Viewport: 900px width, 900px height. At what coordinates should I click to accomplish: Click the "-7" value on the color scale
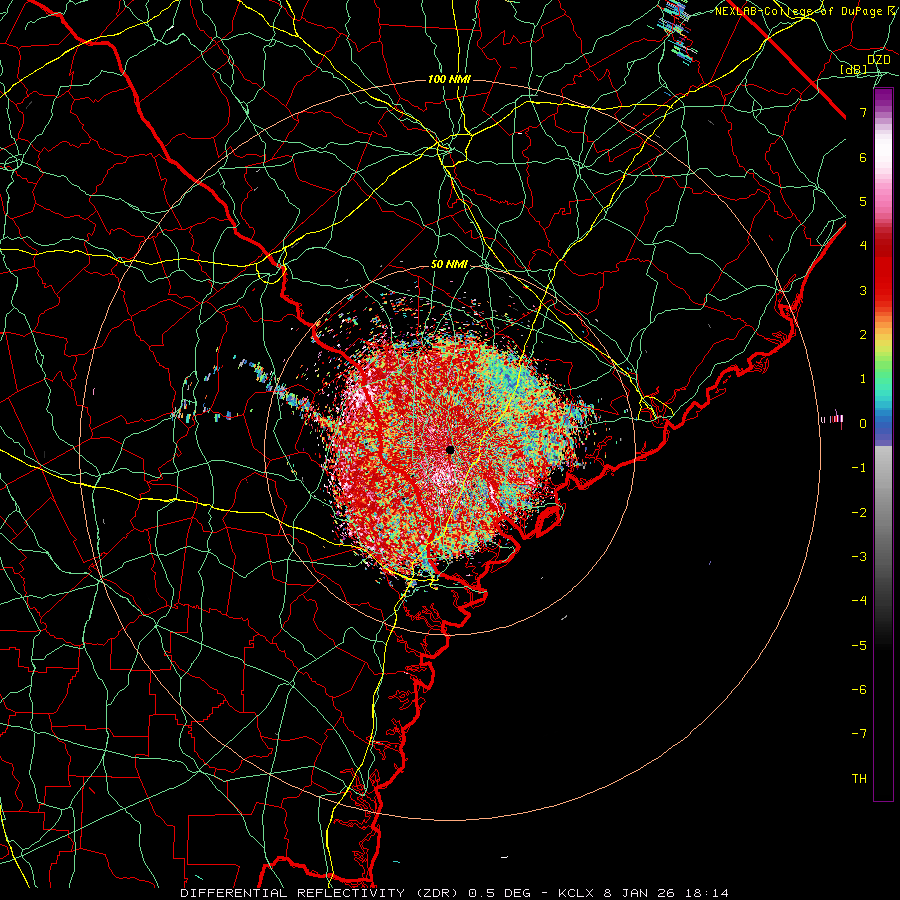pos(859,734)
